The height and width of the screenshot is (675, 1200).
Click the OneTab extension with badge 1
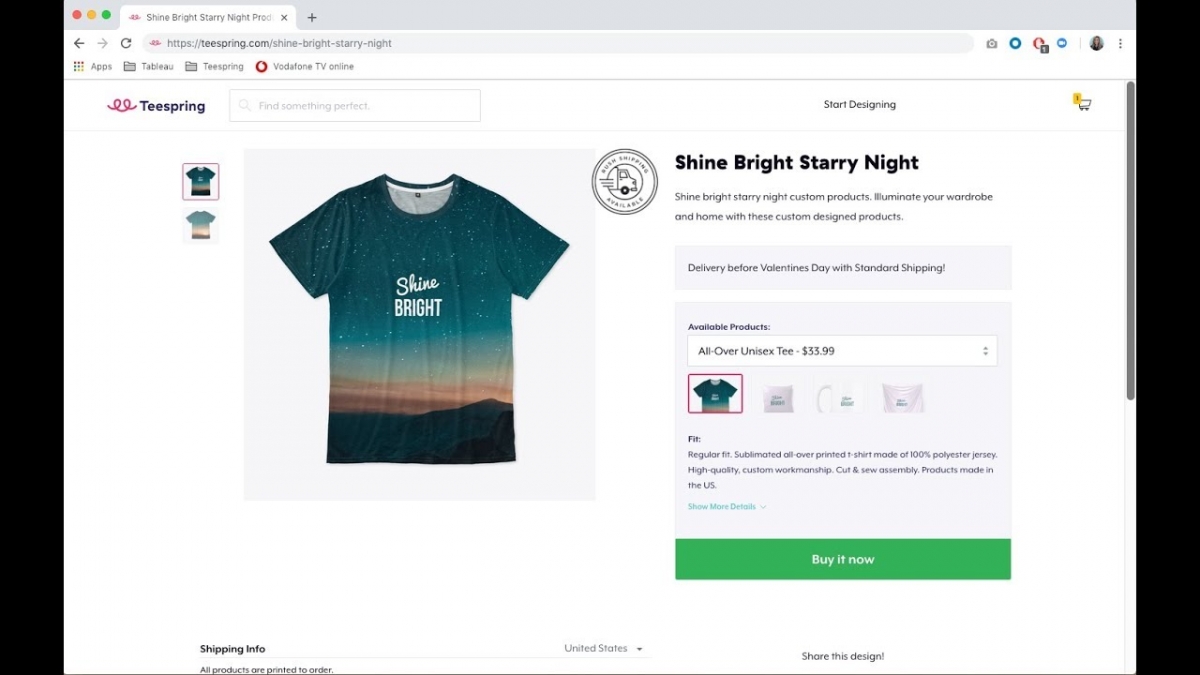(x=1040, y=43)
